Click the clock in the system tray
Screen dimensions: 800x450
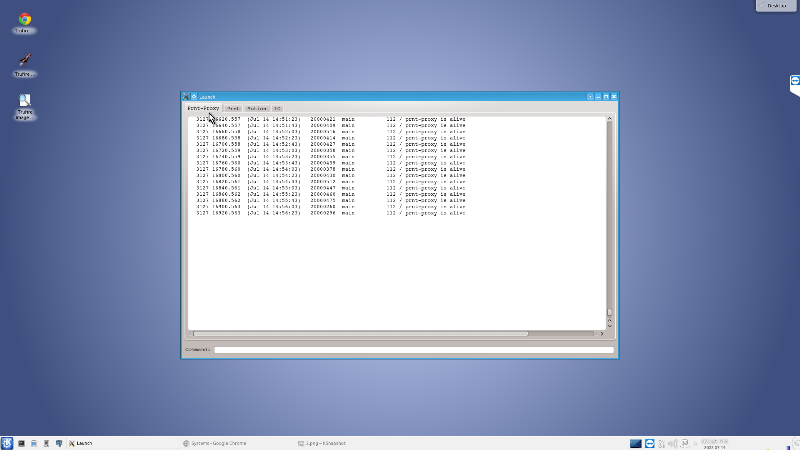click(716, 442)
